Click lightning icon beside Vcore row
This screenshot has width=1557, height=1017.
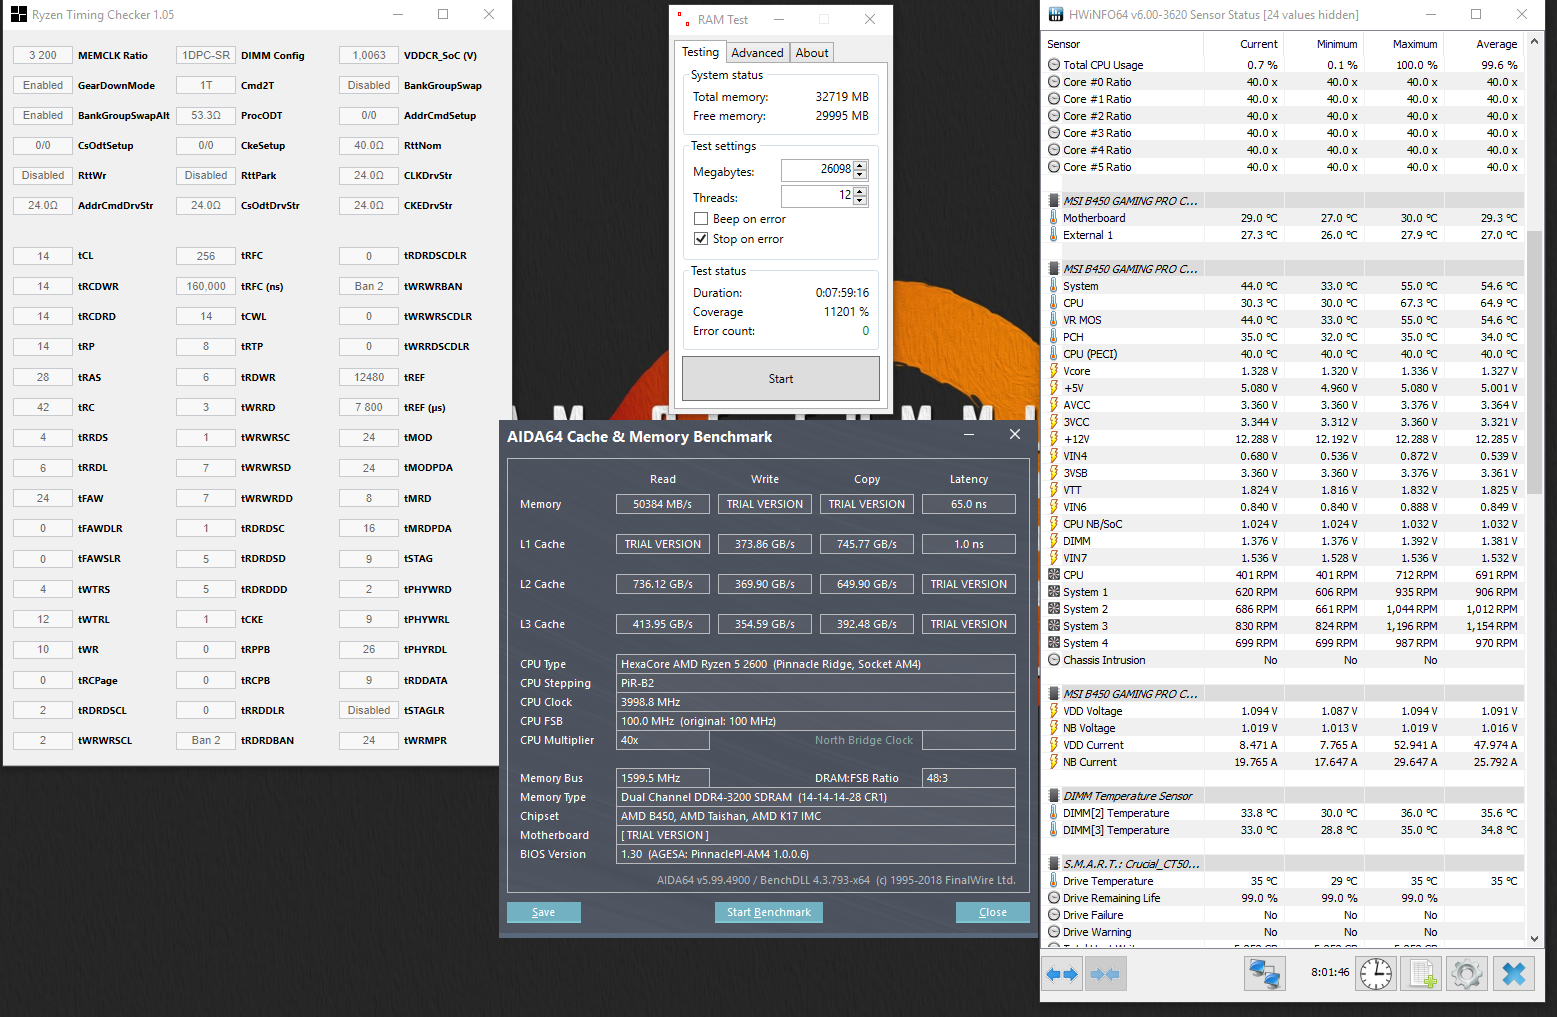click(x=1054, y=371)
